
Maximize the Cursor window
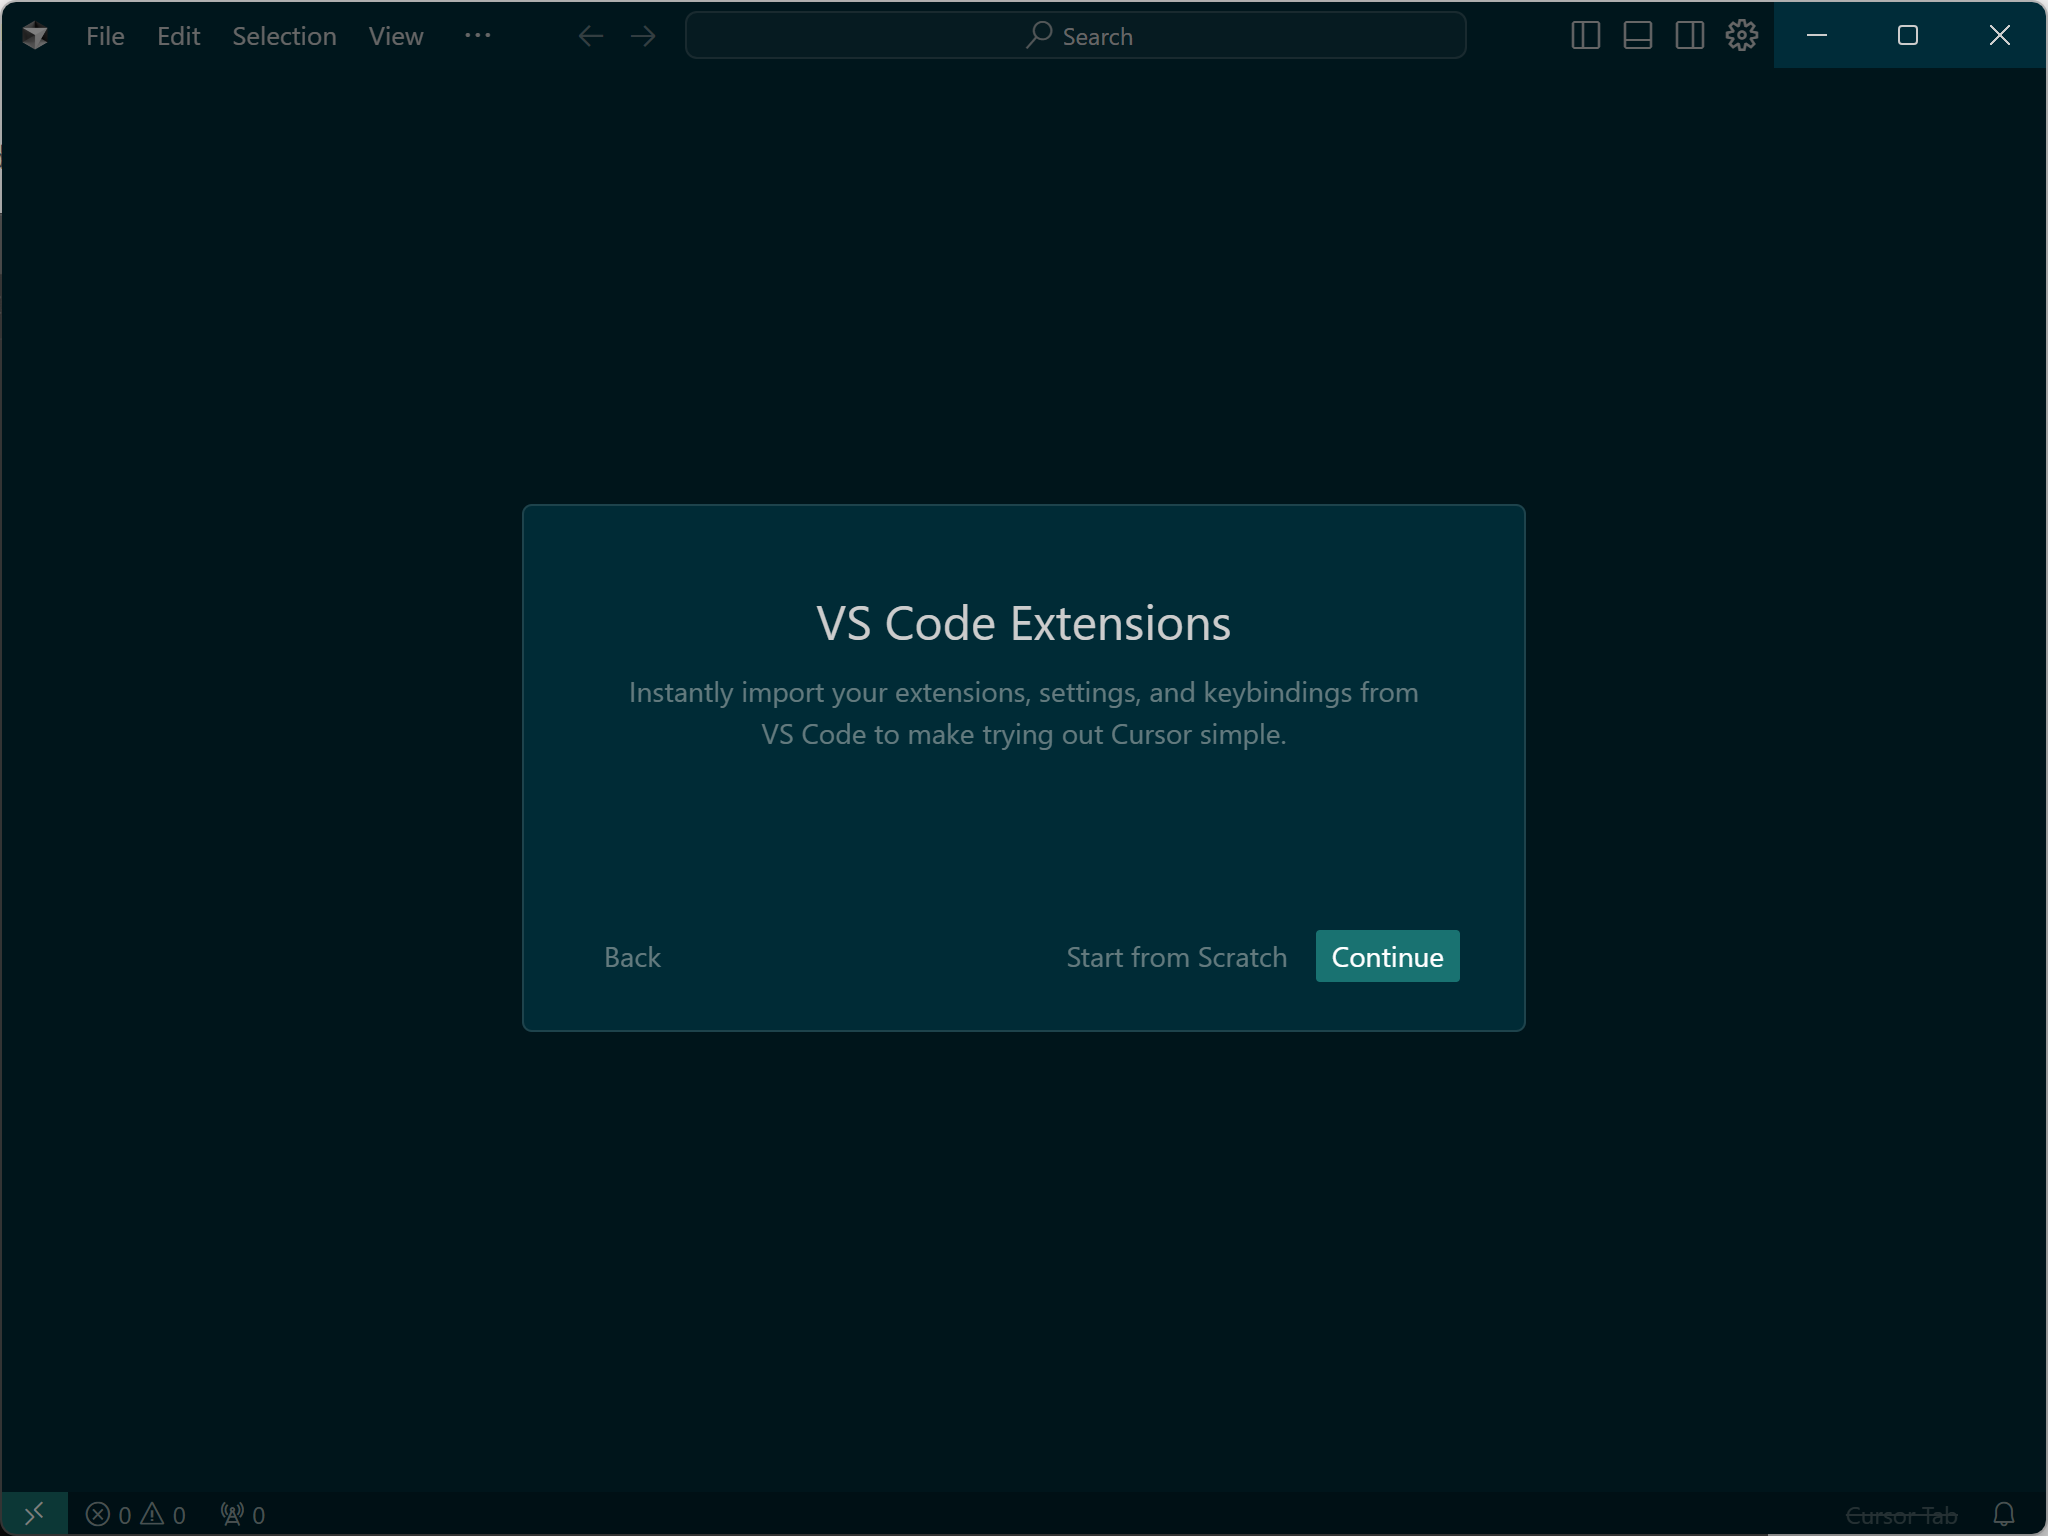1908,35
